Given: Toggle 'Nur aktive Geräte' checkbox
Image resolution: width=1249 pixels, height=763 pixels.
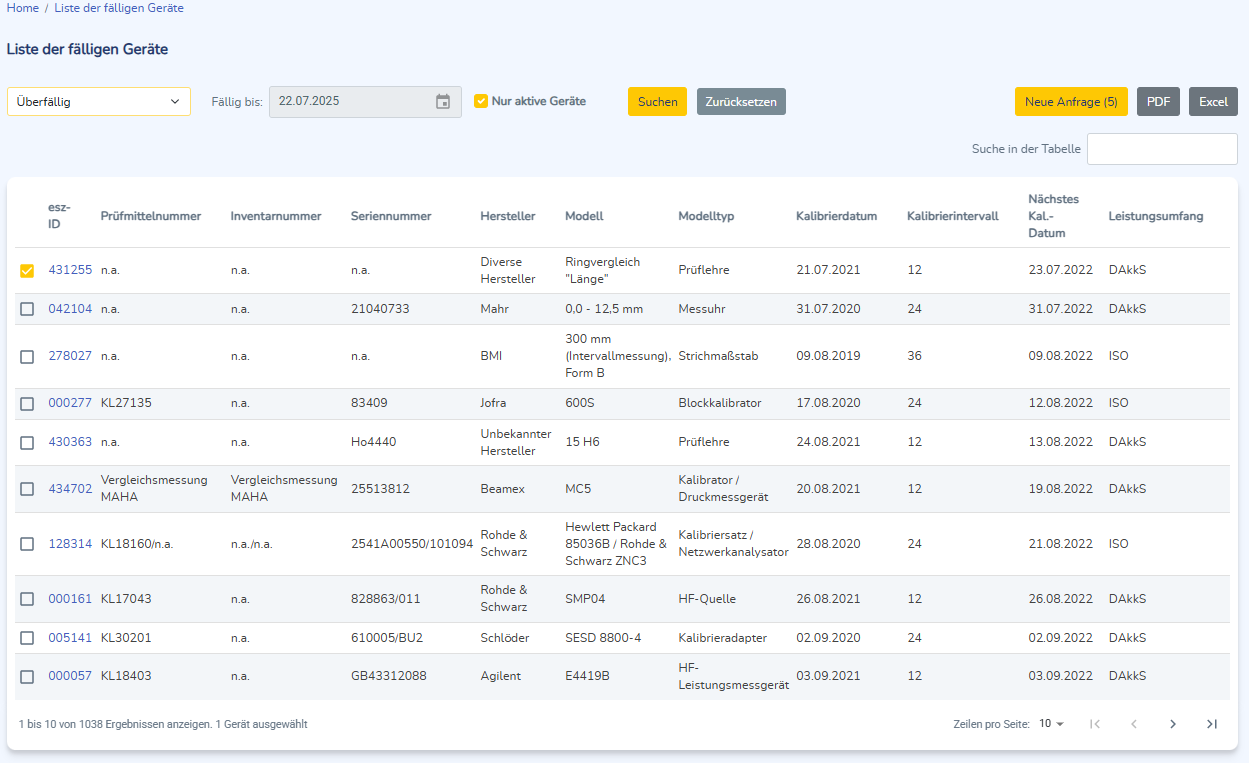Looking at the screenshot, I should click(x=481, y=101).
